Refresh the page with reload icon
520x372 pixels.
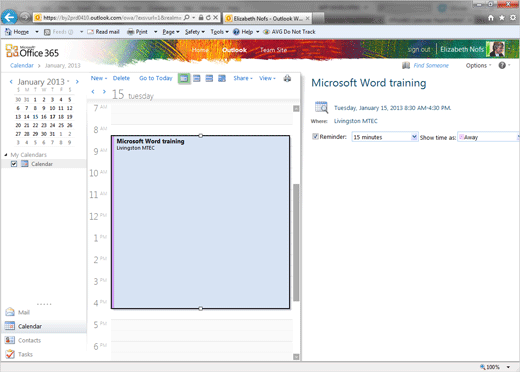pos(208,17)
